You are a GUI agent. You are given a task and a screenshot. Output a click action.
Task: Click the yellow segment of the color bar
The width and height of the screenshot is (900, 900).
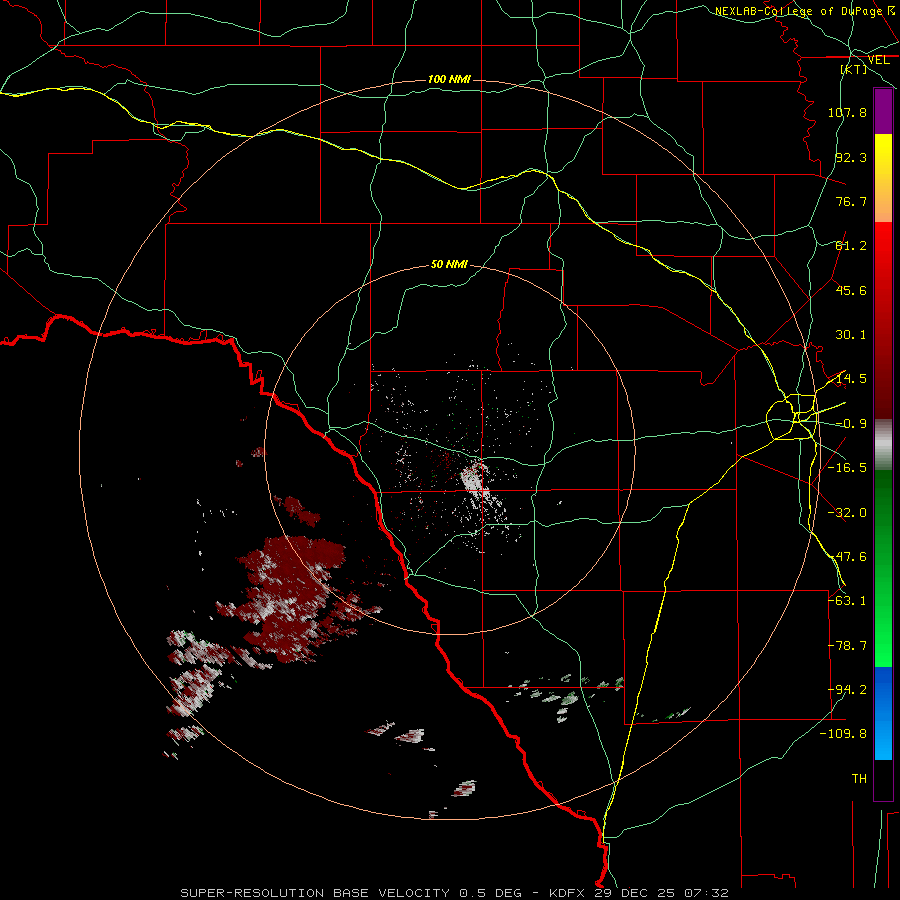(883, 178)
